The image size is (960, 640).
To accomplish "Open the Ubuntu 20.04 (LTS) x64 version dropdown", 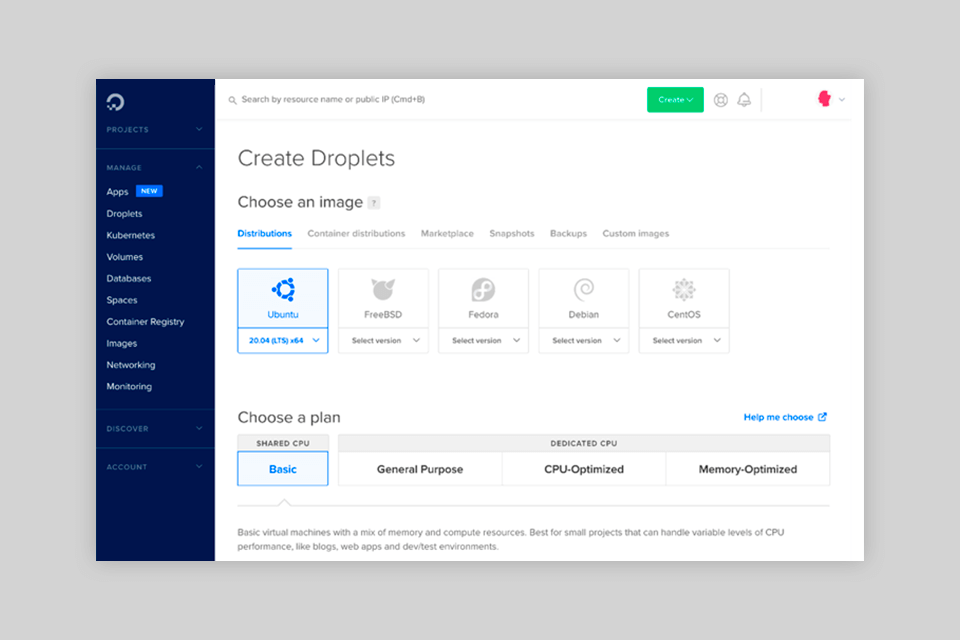I will tap(283, 341).
